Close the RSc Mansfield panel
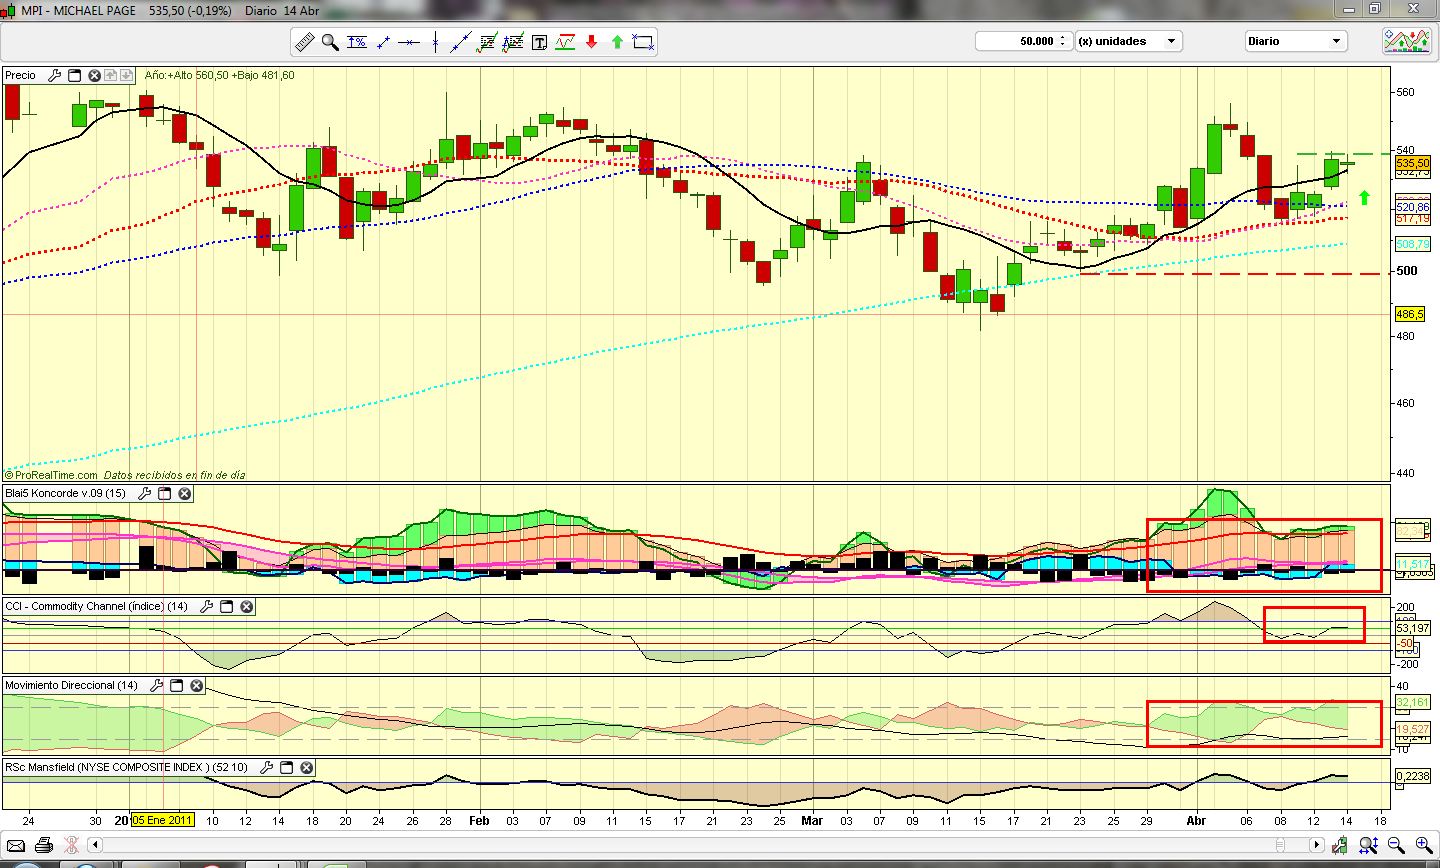The width and height of the screenshot is (1440, 868). coord(307,767)
